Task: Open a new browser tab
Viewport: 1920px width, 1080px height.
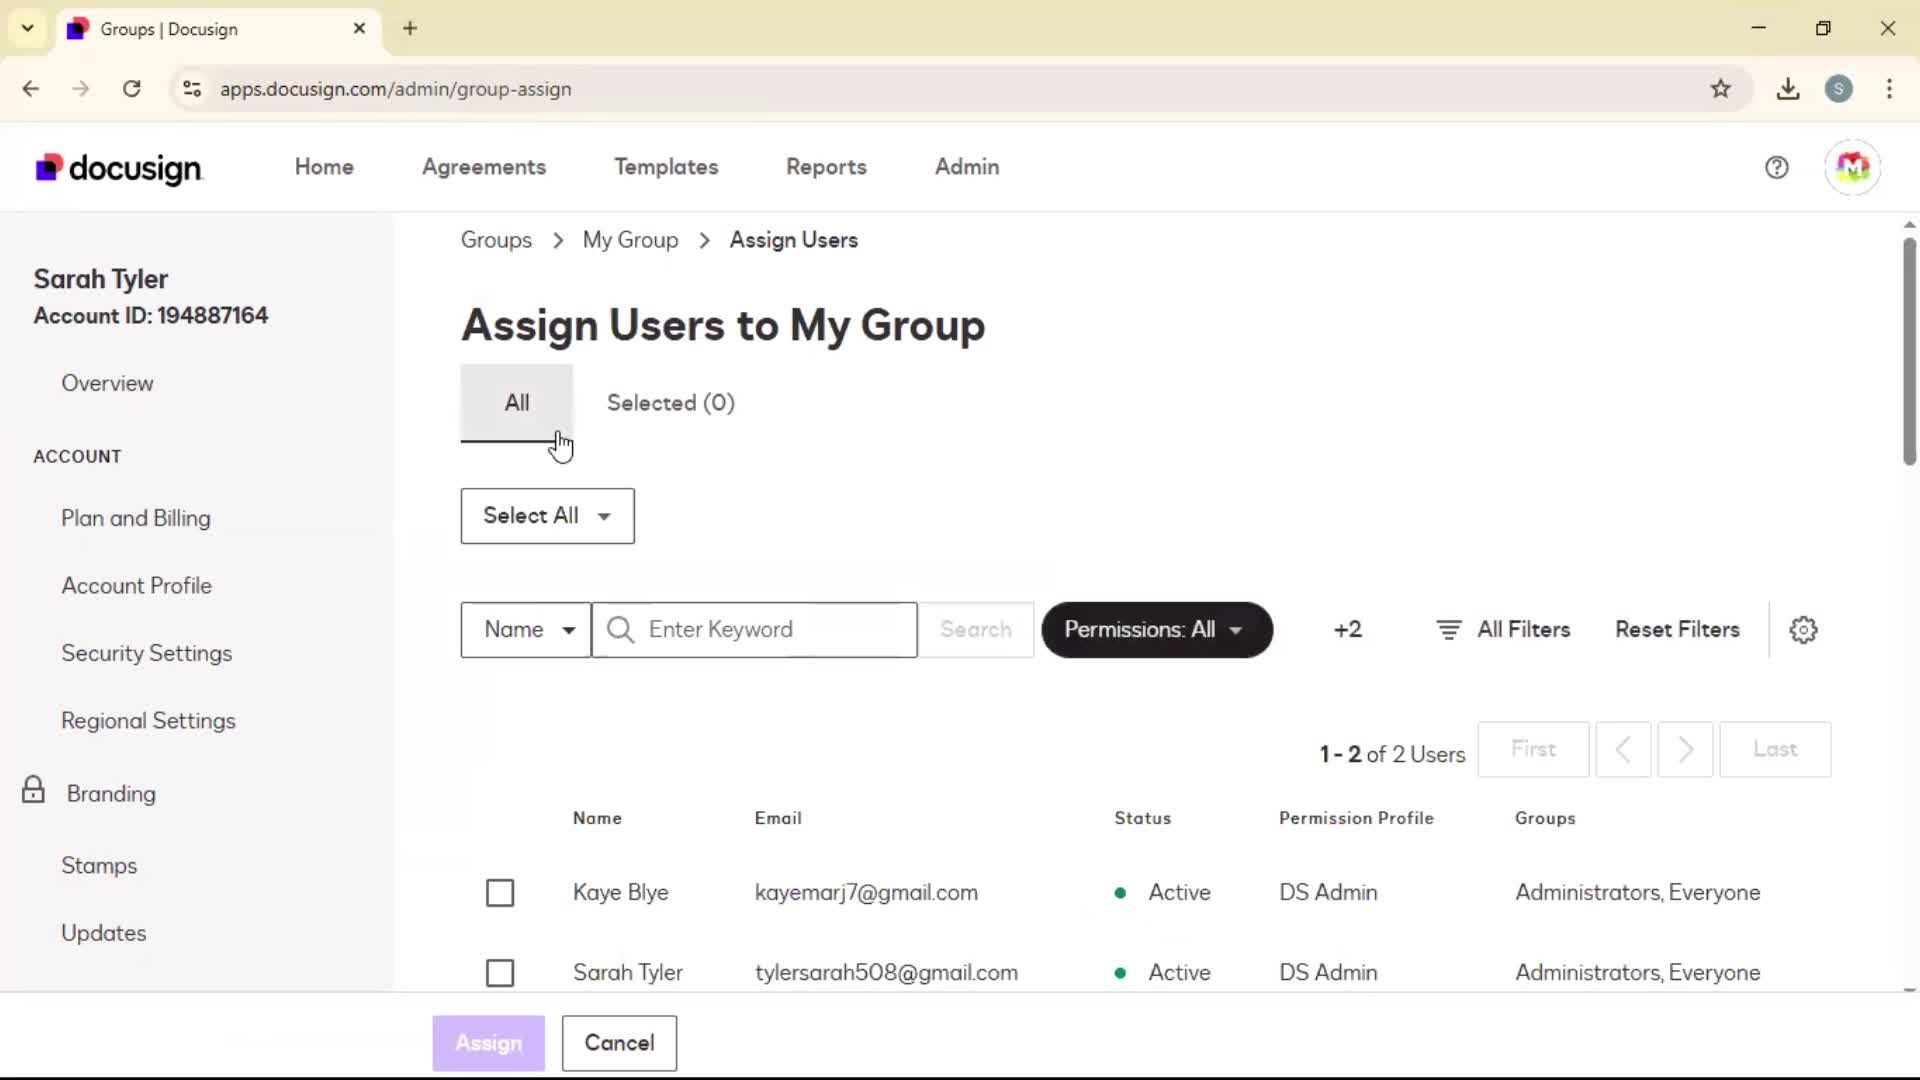Action: pos(410,29)
